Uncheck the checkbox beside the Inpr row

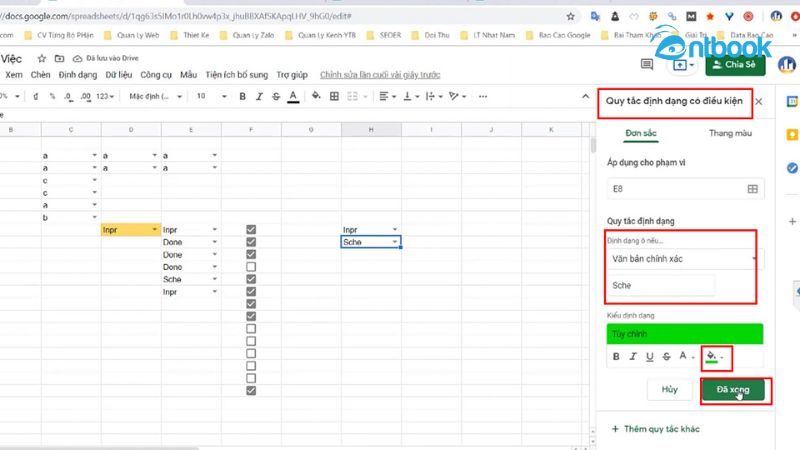tap(251, 230)
